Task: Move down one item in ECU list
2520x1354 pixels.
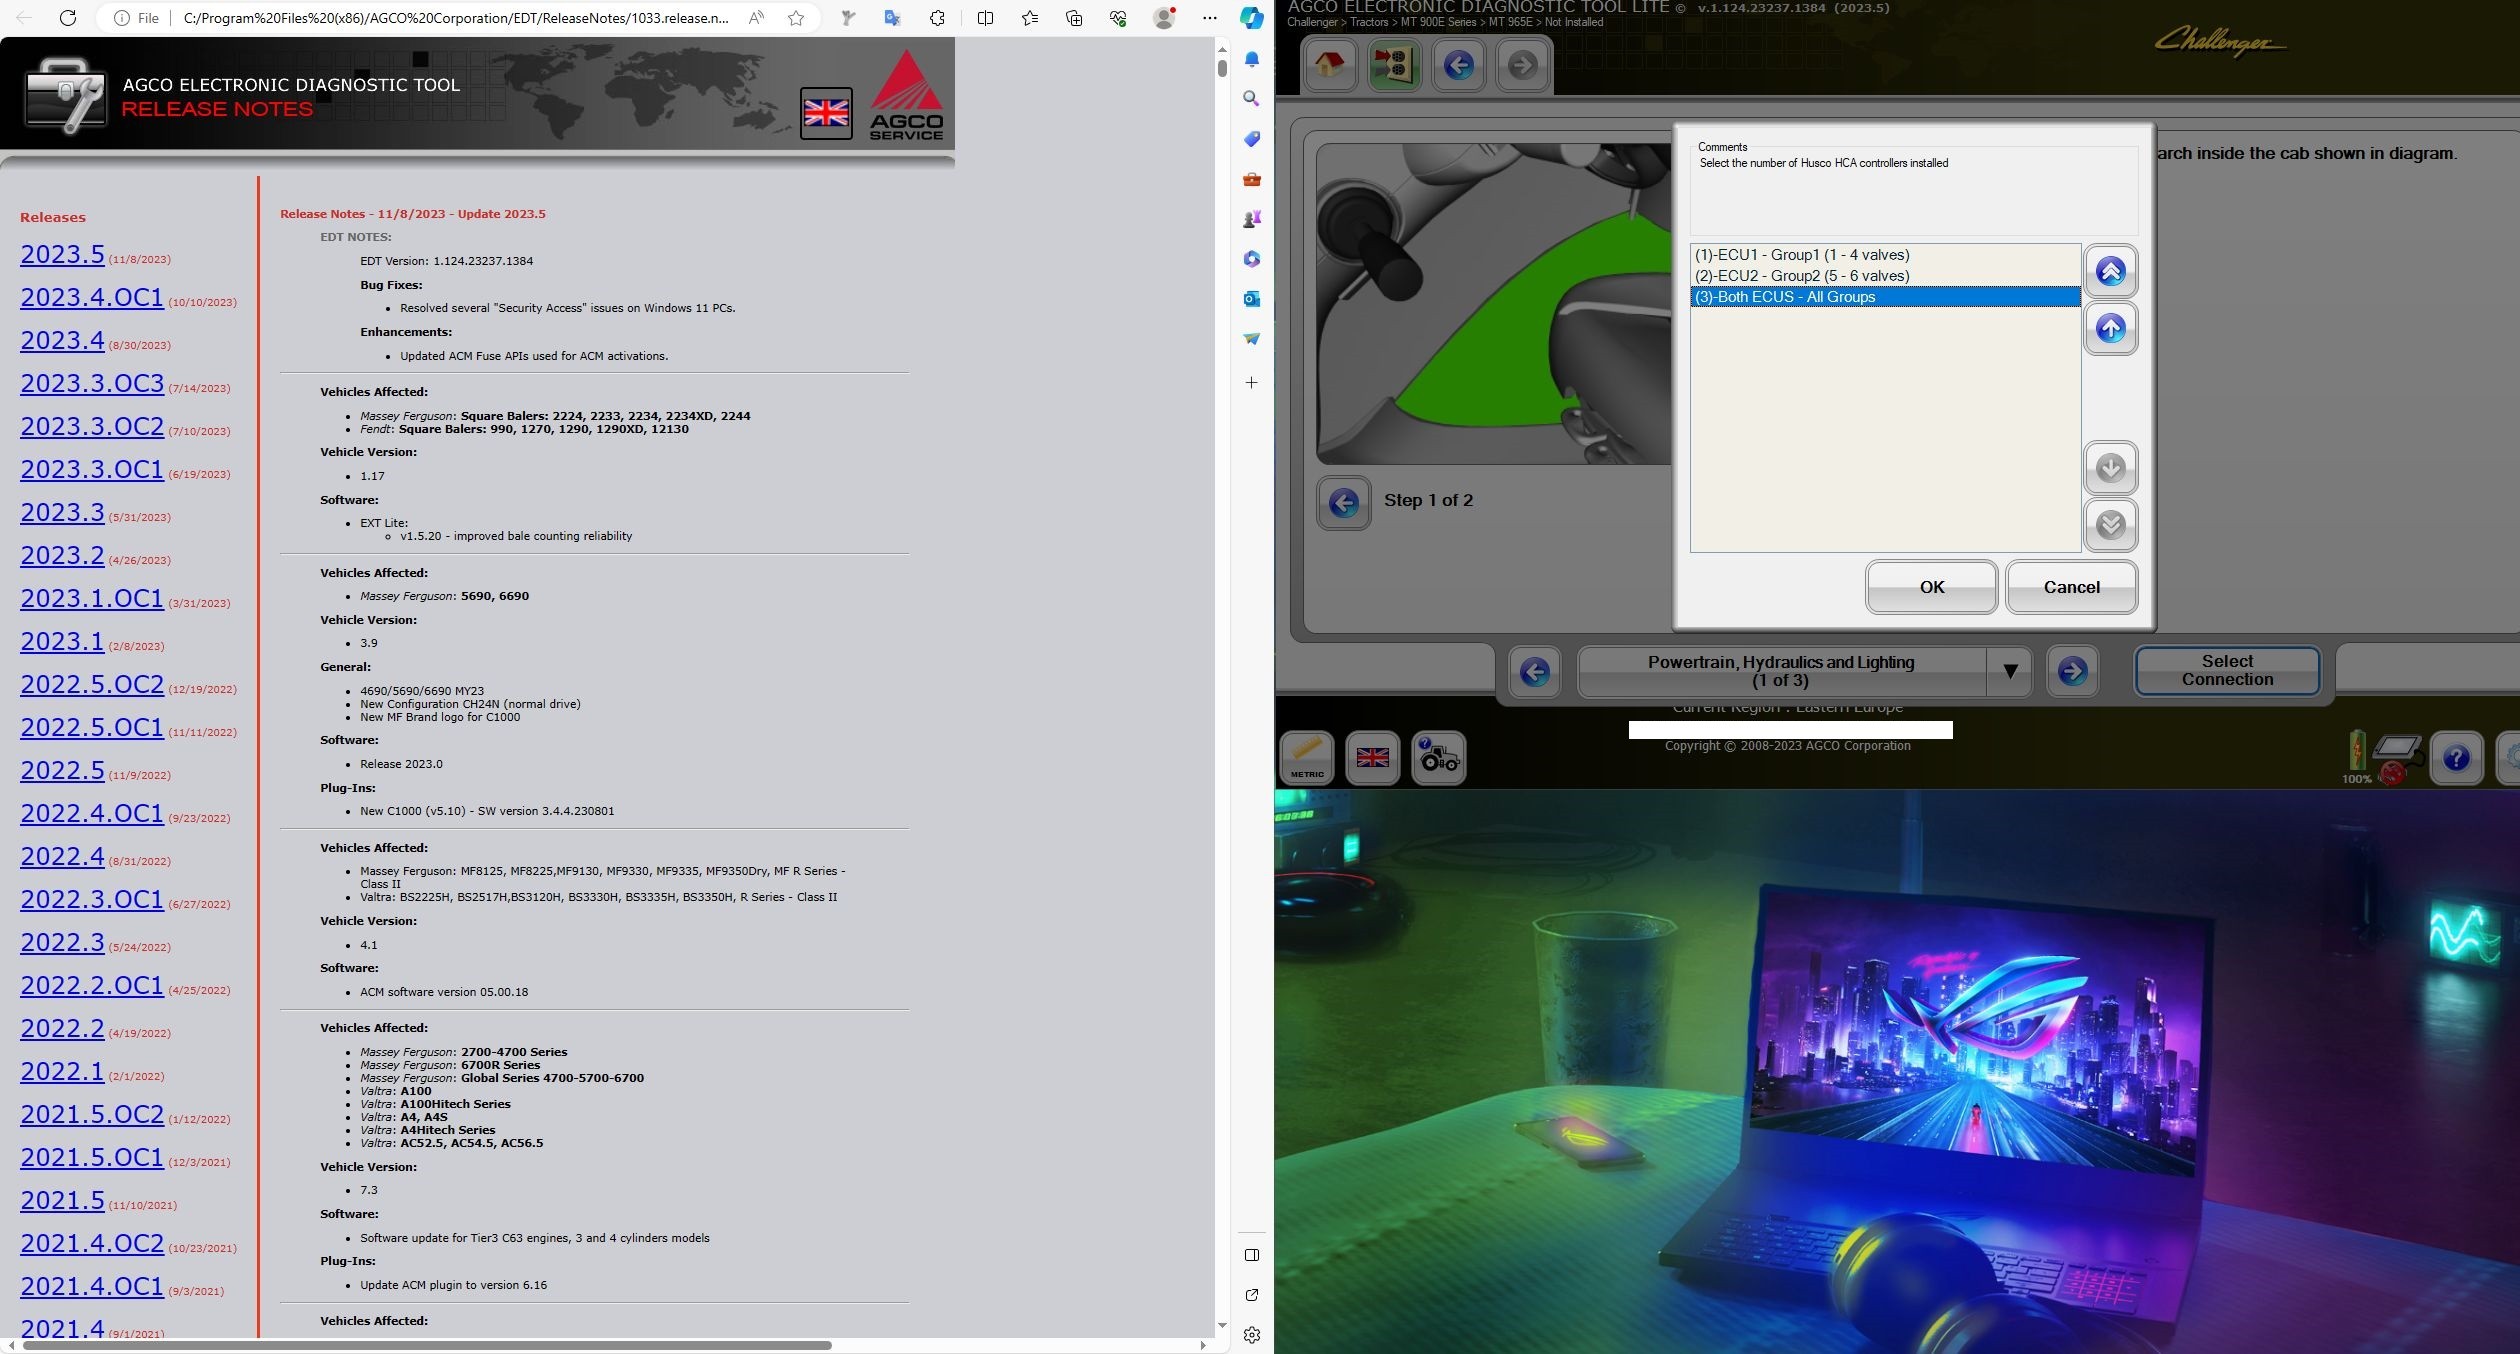Action: 2111,468
